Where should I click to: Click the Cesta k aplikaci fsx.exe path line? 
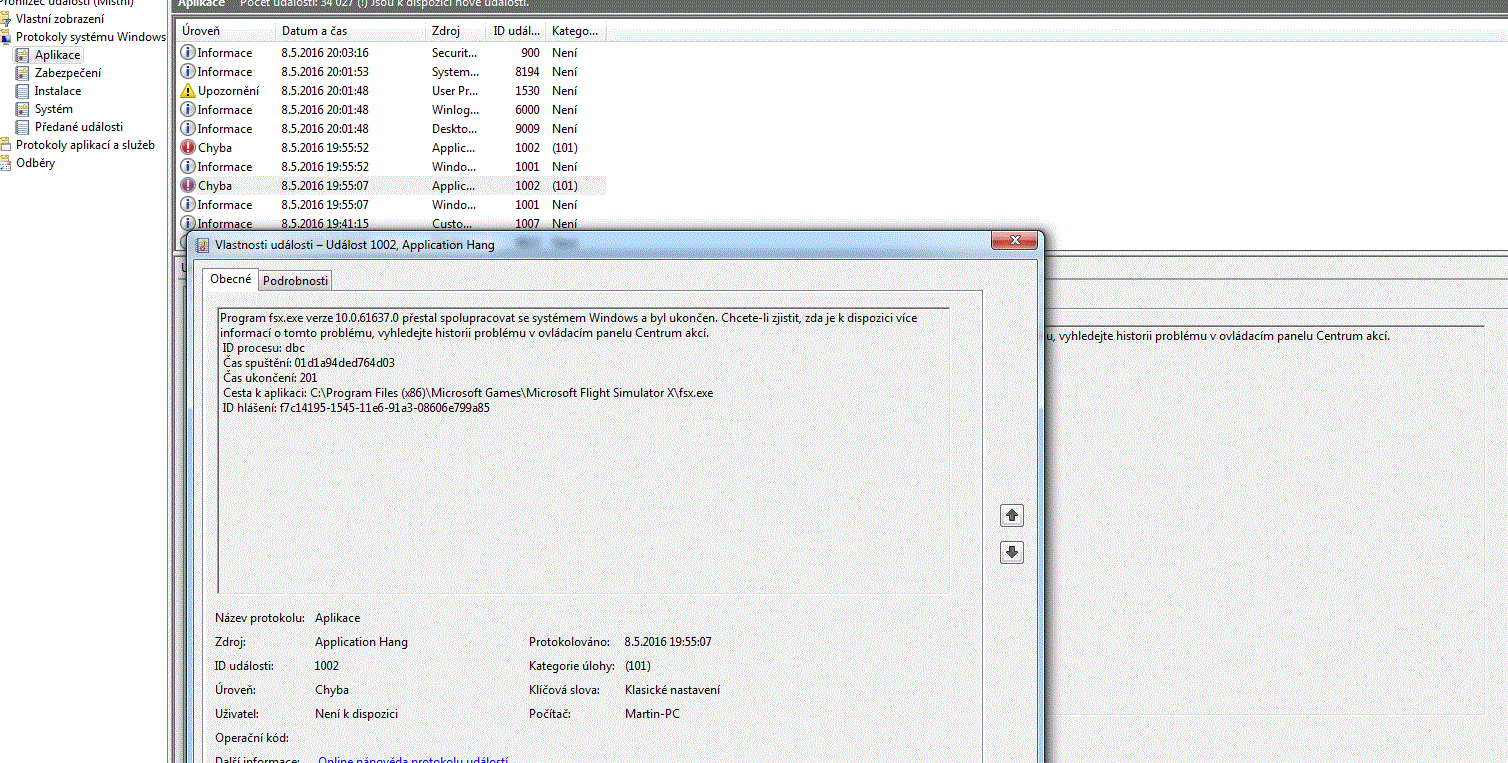[468, 393]
